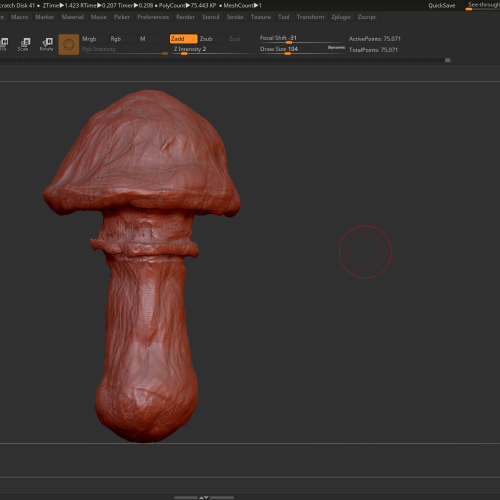Open the Stroke menu

(x=235, y=17)
